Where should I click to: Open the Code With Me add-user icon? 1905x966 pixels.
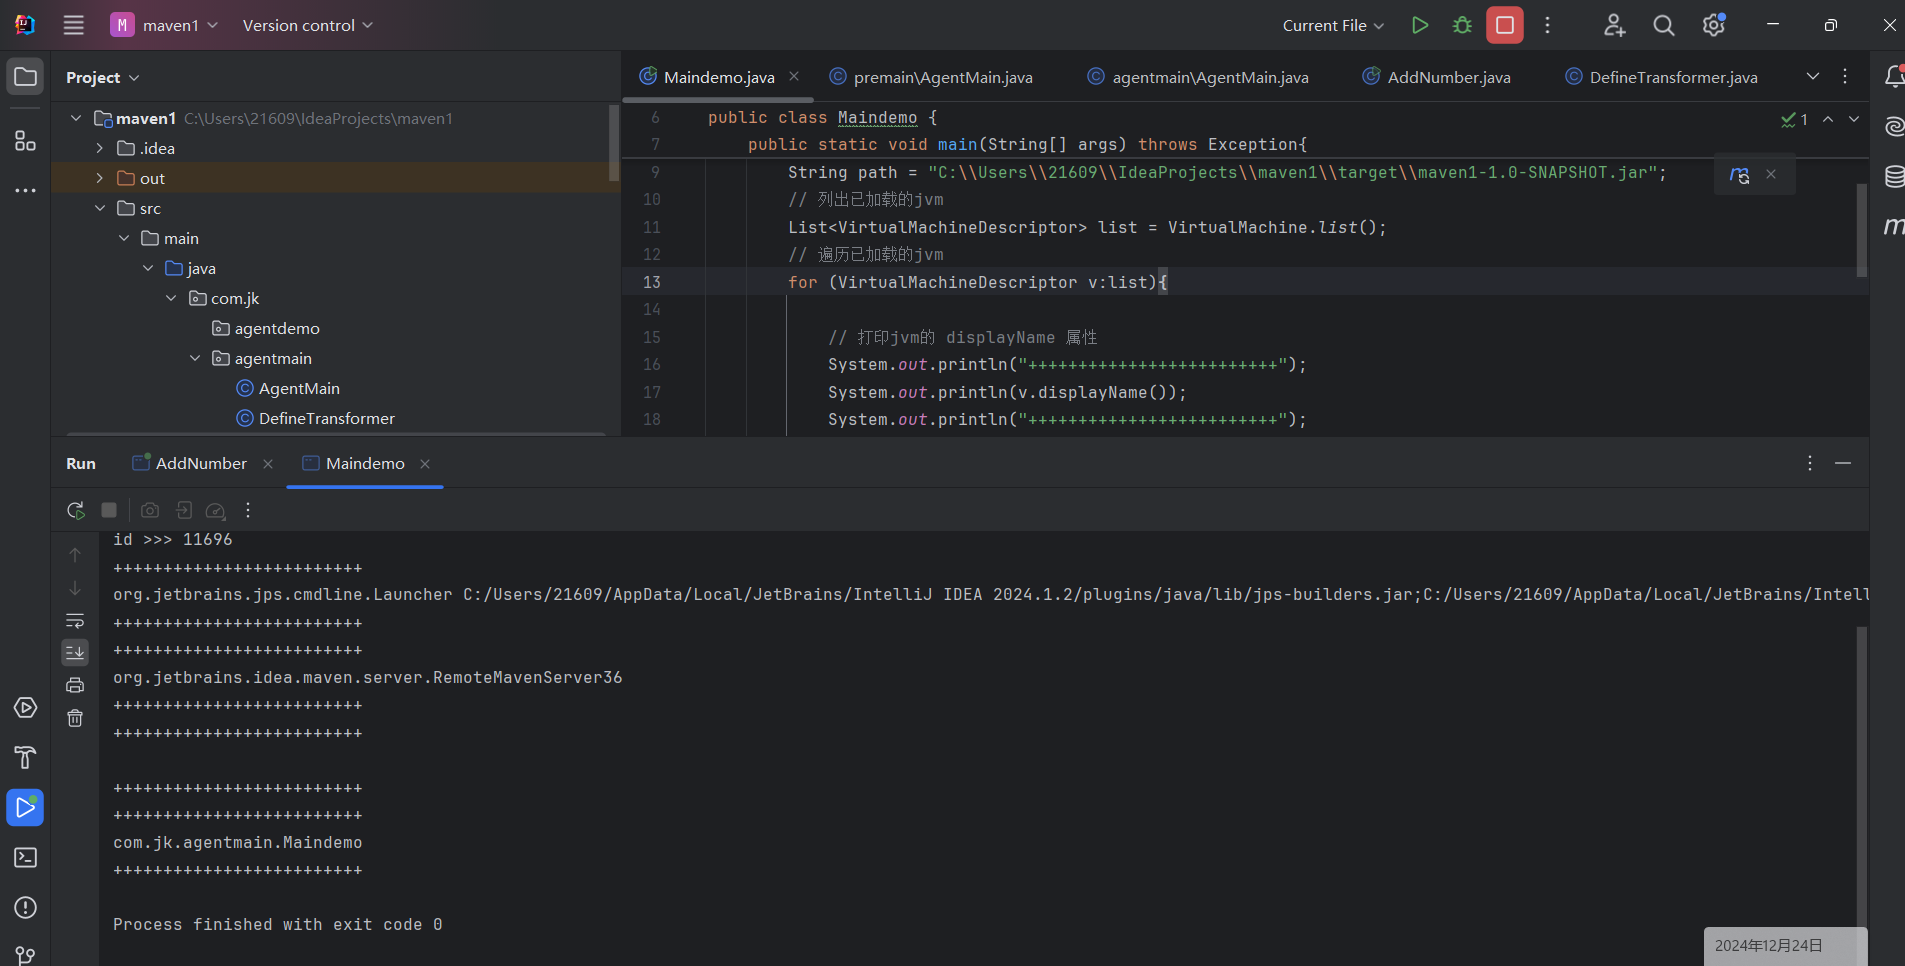(x=1614, y=25)
